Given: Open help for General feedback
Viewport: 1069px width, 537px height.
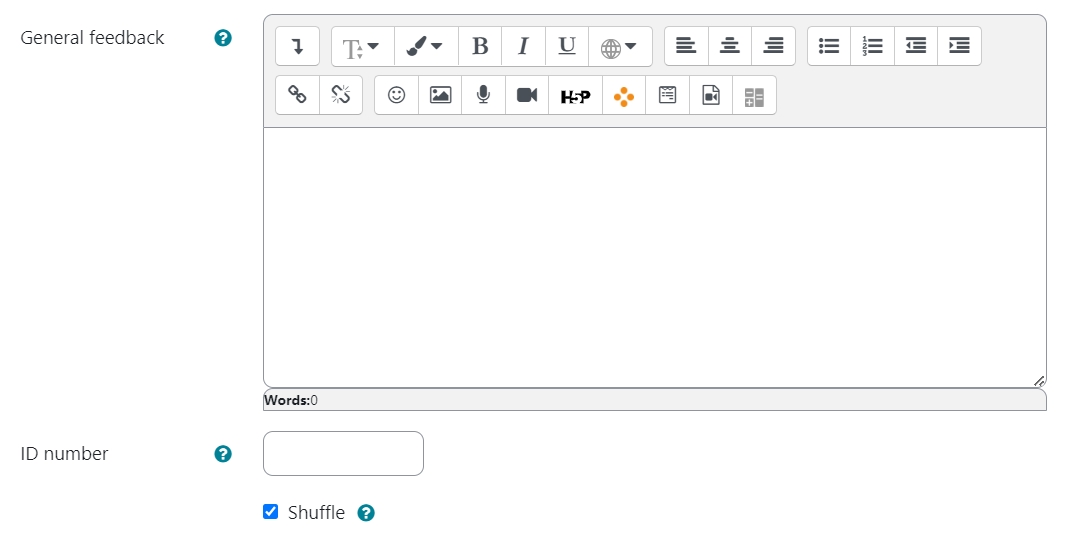Looking at the screenshot, I should click(x=223, y=38).
